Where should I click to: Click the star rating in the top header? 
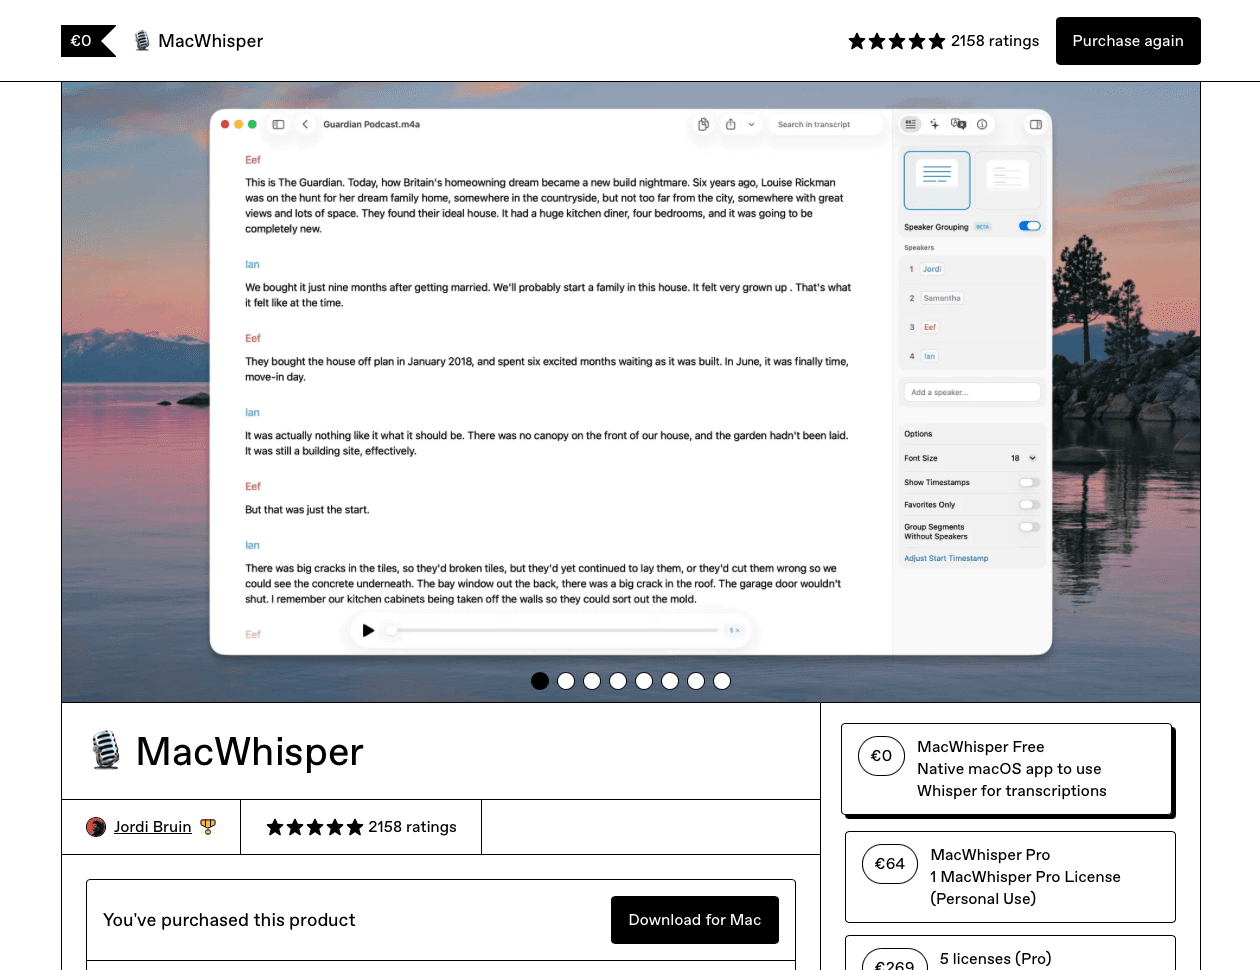(x=896, y=41)
